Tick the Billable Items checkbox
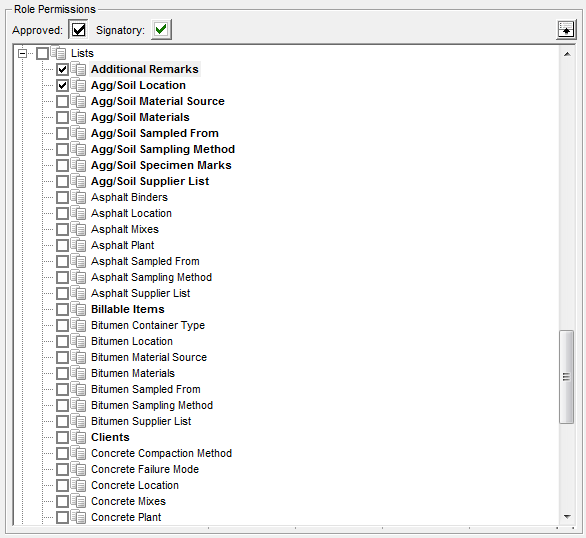The image size is (586, 538). [62, 309]
